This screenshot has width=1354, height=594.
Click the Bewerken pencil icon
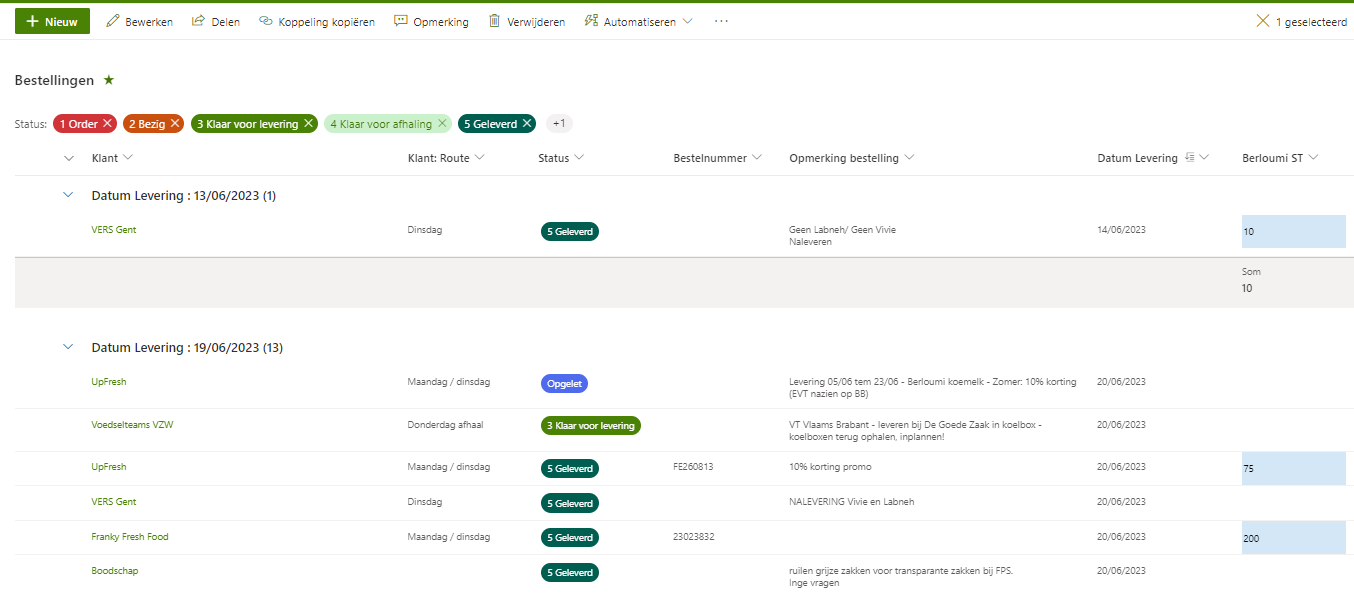click(113, 21)
